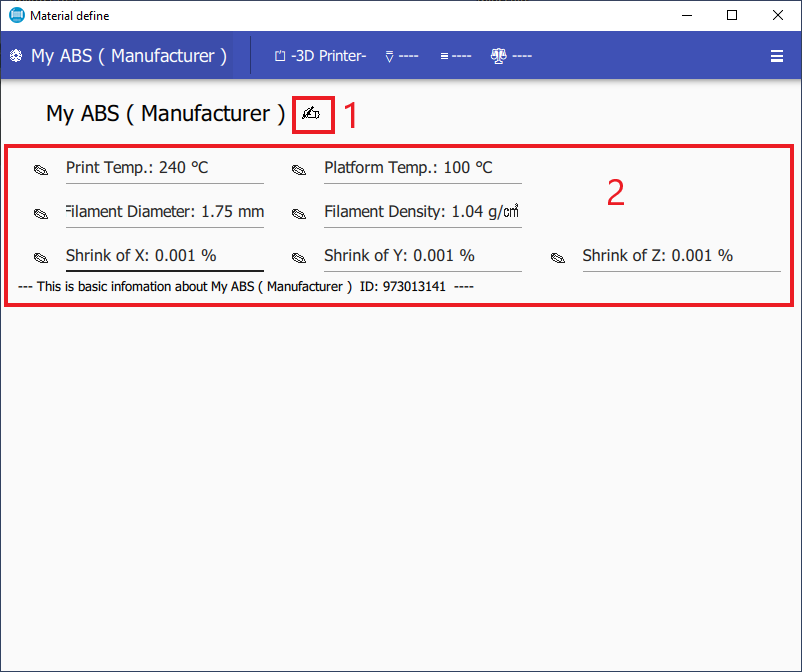Click the 3D Printer clipboard icon
Screen dimensions: 802x672
[280, 56]
